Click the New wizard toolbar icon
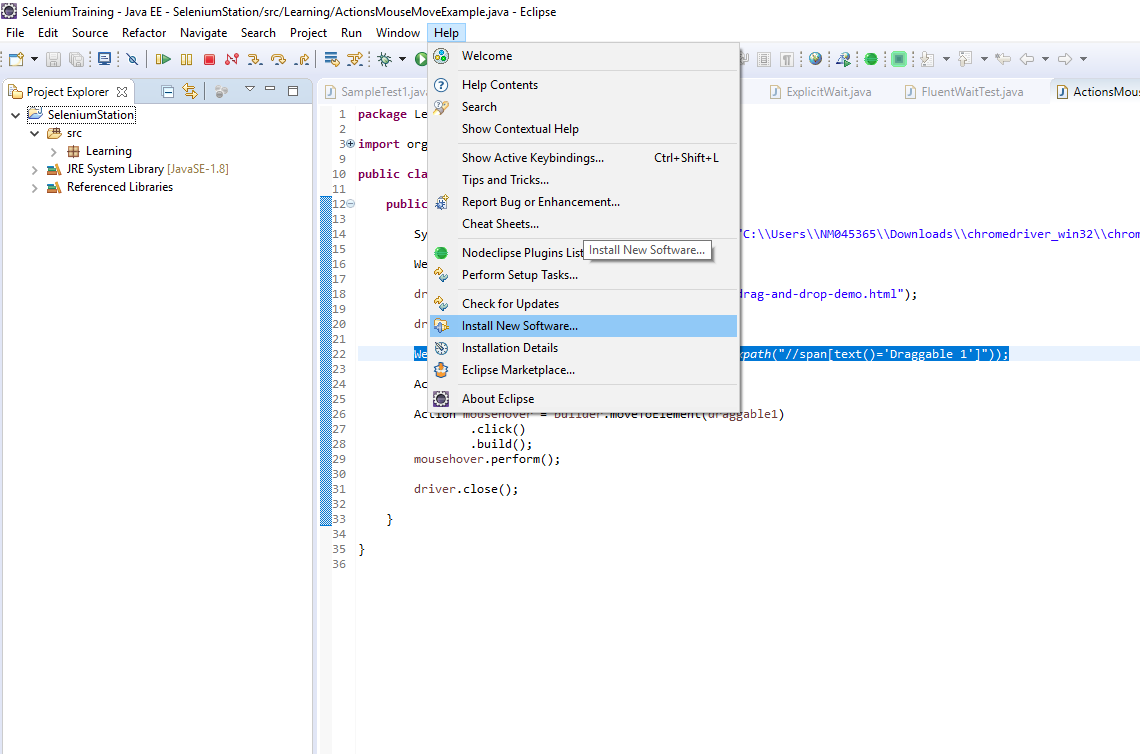Viewport: 1140px width, 754px height. [16, 59]
